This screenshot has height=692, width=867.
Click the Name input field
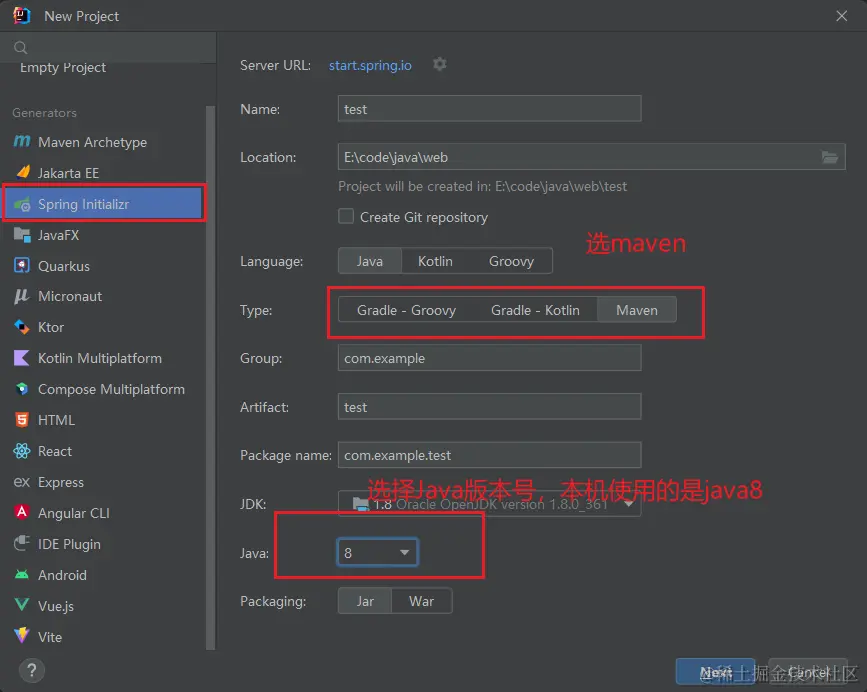[489, 109]
